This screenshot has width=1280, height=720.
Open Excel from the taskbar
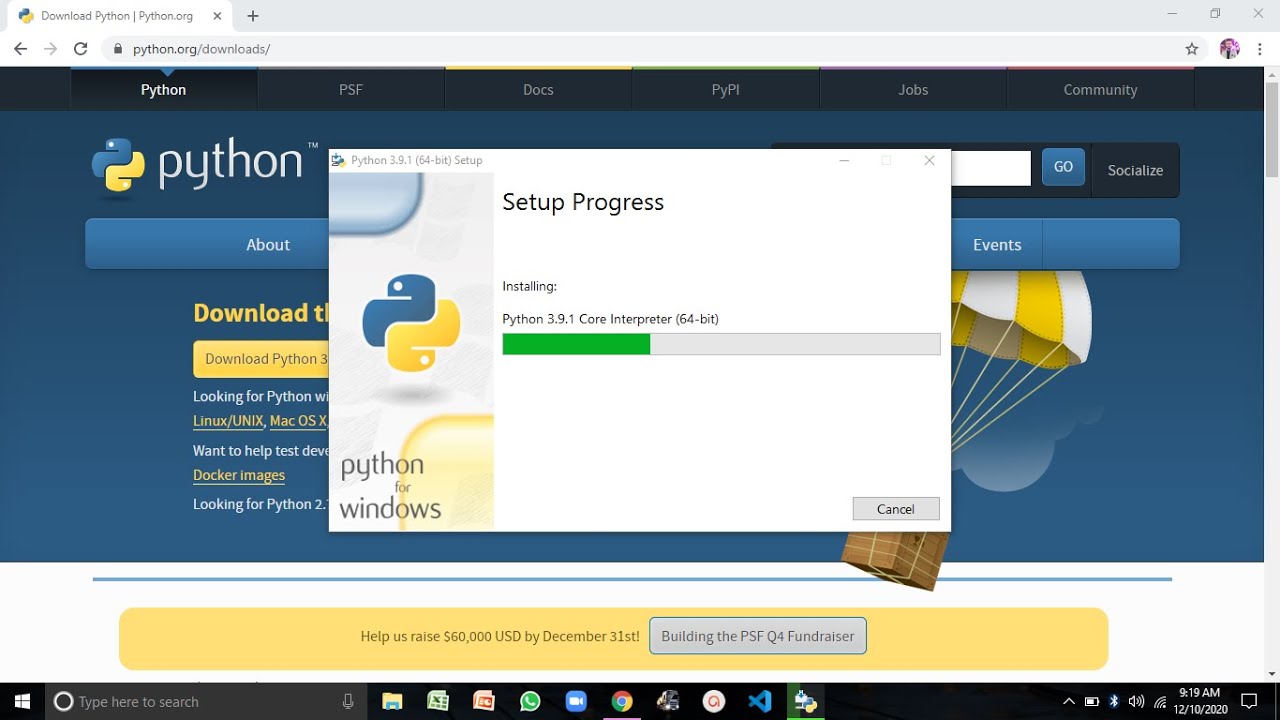pyautogui.click(x=438, y=701)
